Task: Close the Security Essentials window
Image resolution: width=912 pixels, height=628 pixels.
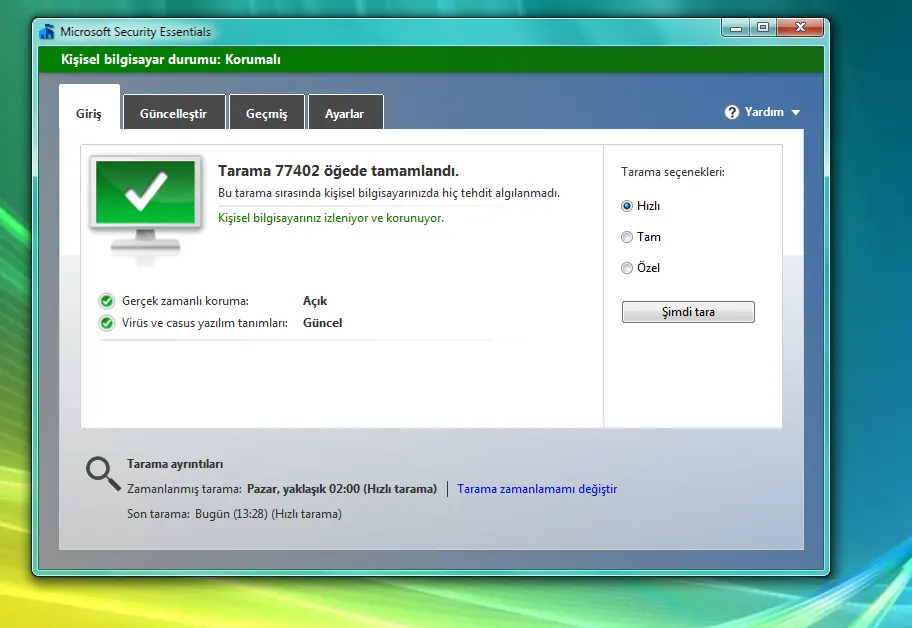Action: [800, 27]
